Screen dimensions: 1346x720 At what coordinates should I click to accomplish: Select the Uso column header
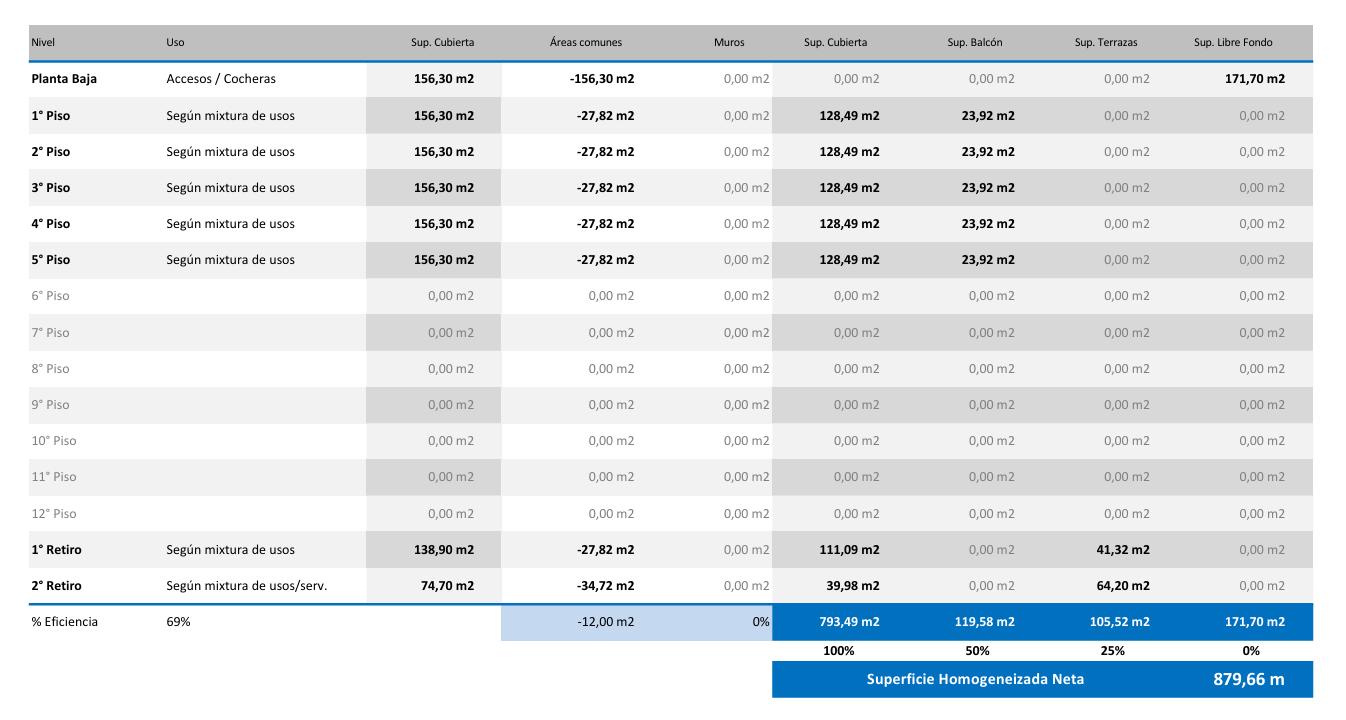point(175,43)
